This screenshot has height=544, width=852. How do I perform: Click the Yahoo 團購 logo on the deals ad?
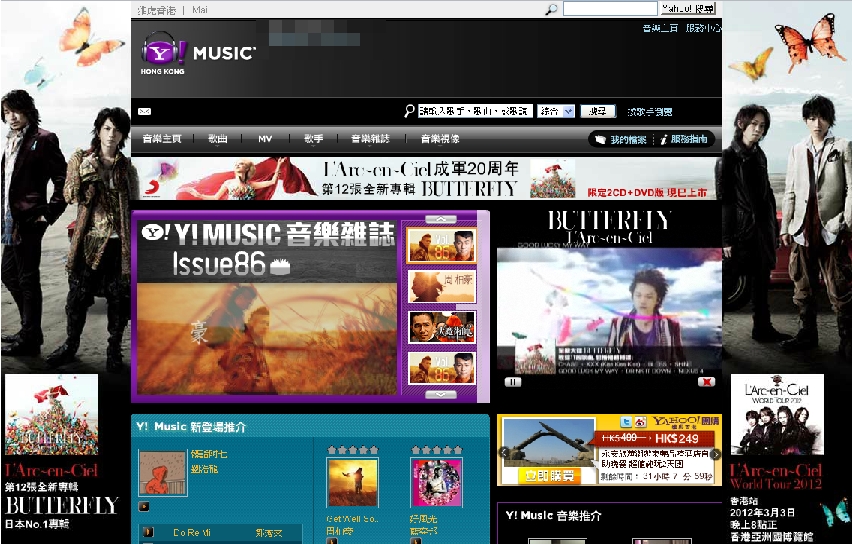point(686,422)
